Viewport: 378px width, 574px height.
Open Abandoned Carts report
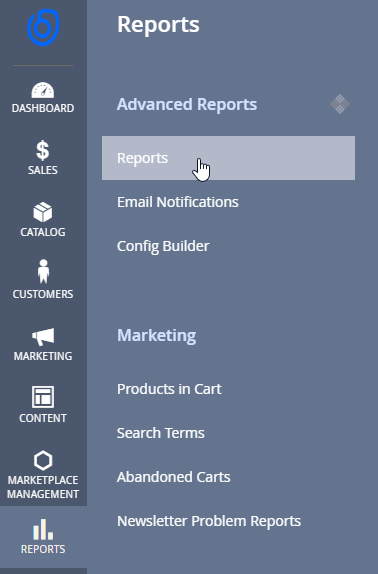[x=173, y=477]
